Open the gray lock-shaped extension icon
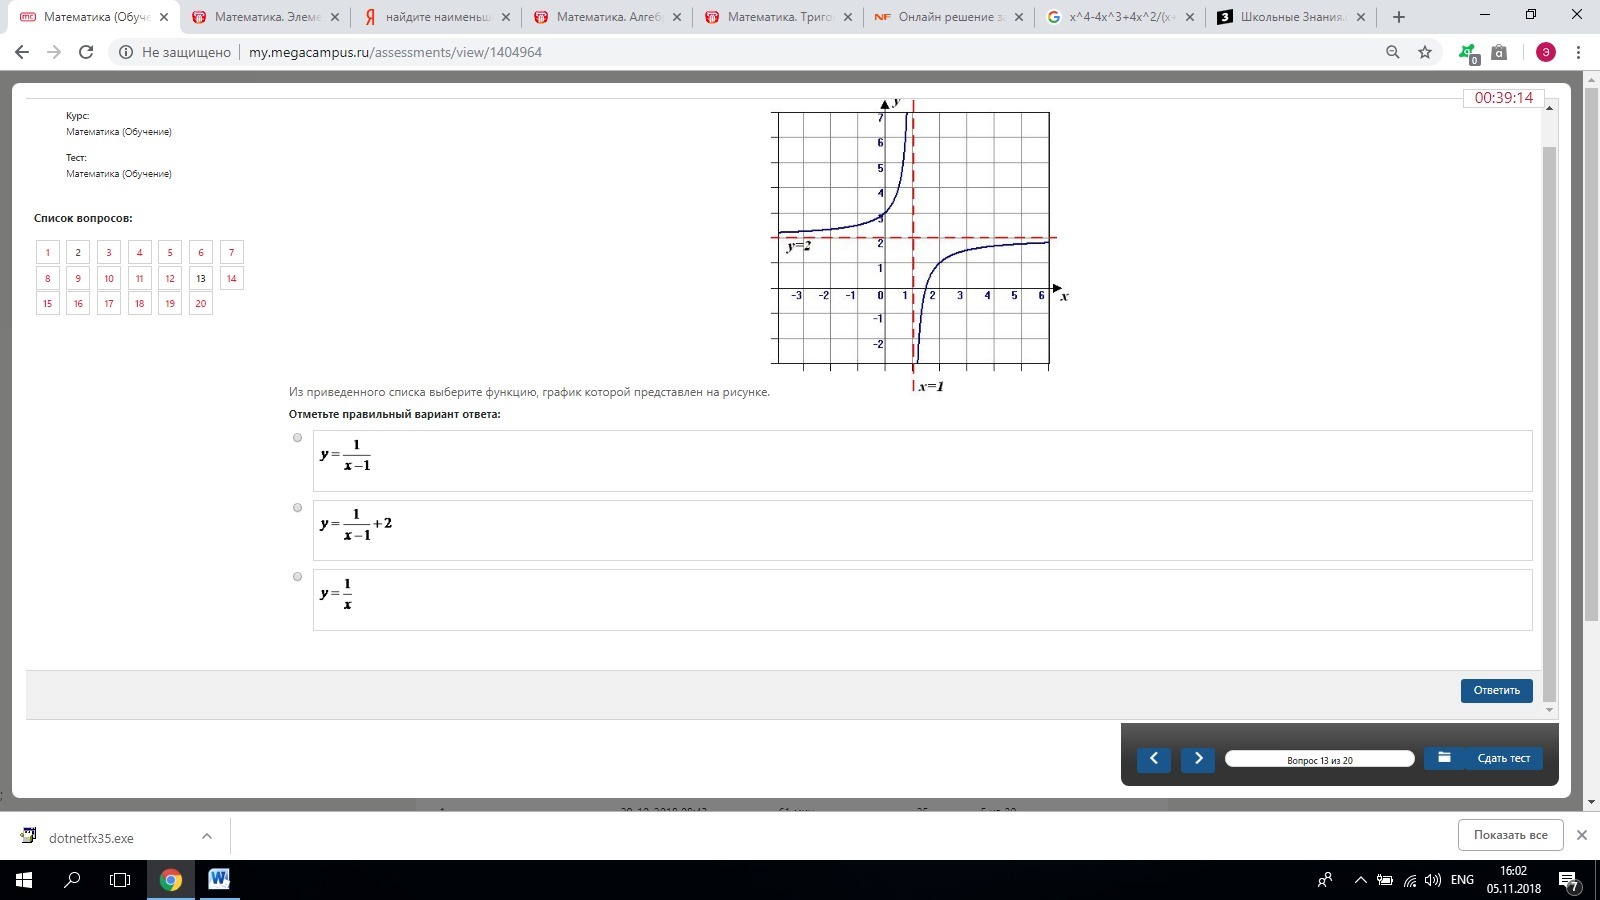1600x900 pixels. [1499, 52]
